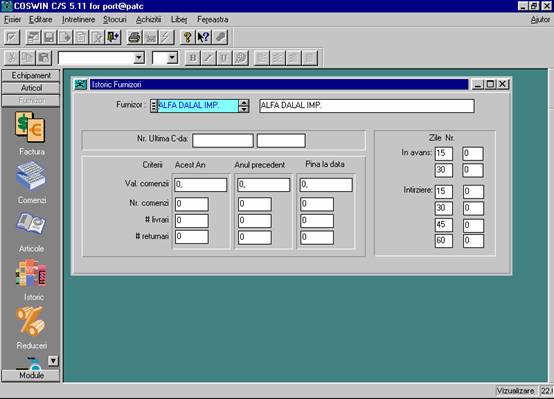The height and width of the screenshot is (399, 554).
Task: Click the Pina la data column header
Action: 325,164
